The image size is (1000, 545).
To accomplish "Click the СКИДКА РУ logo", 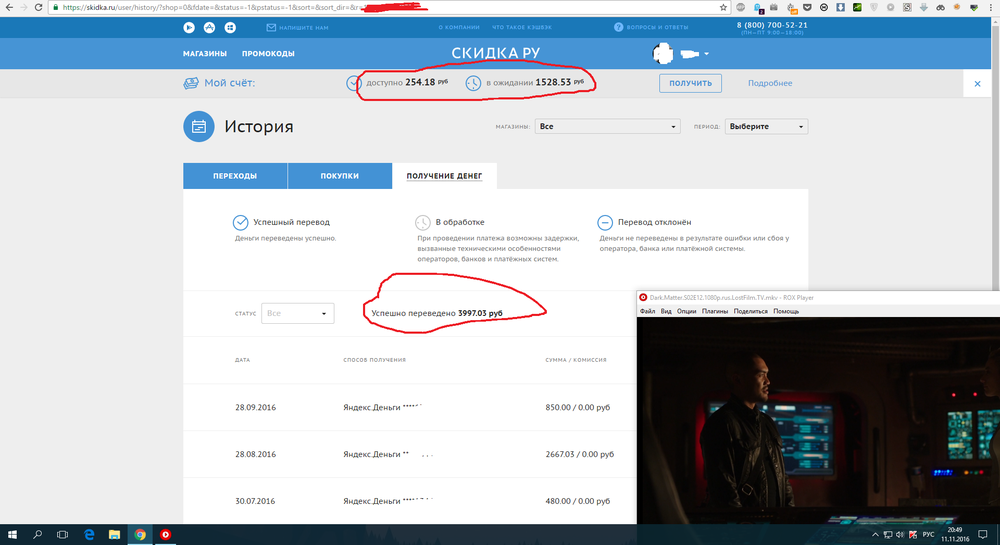I will pos(496,54).
